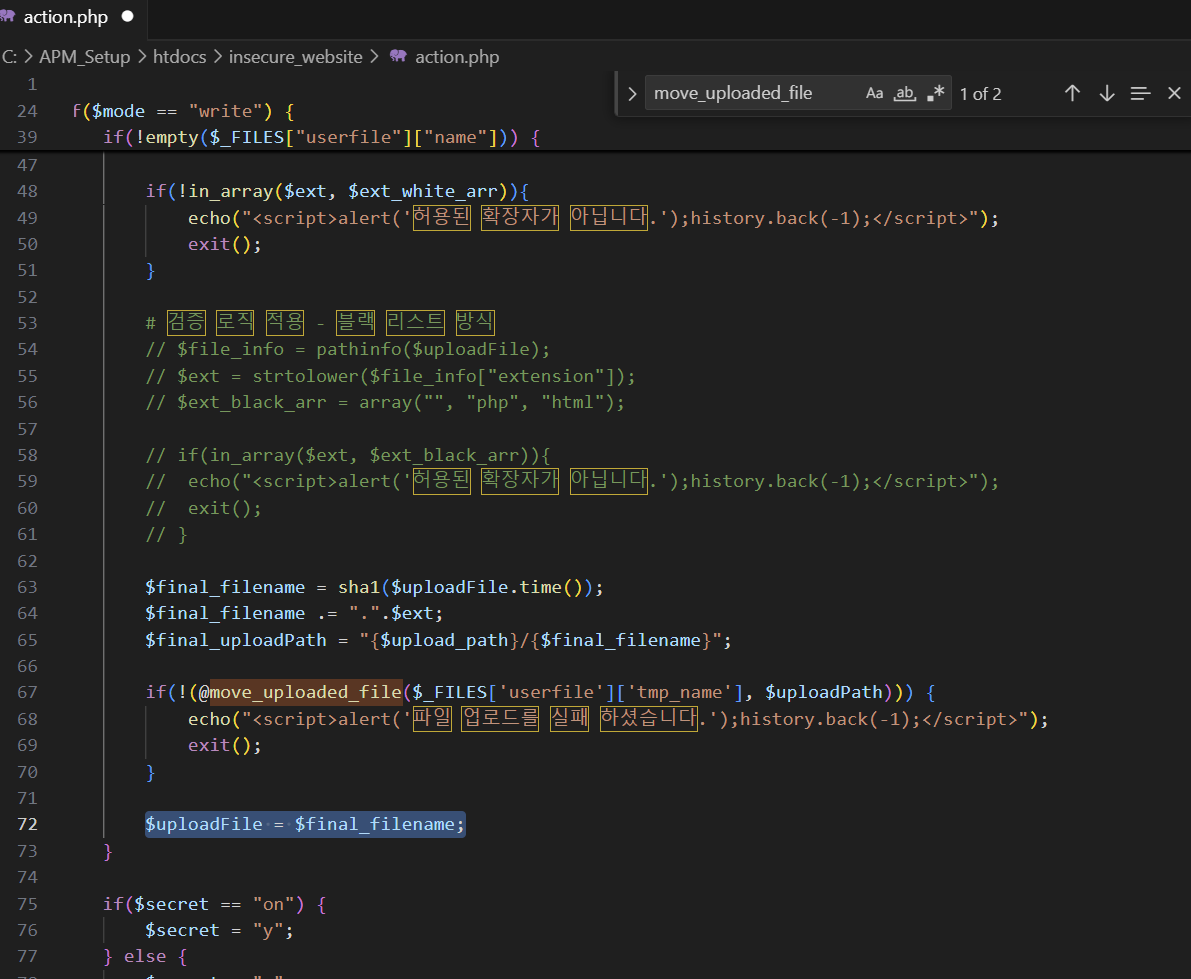The height and width of the screenshot is (979, 1191).
Task: Close the find widget
Action: (x=1174, y=93)
